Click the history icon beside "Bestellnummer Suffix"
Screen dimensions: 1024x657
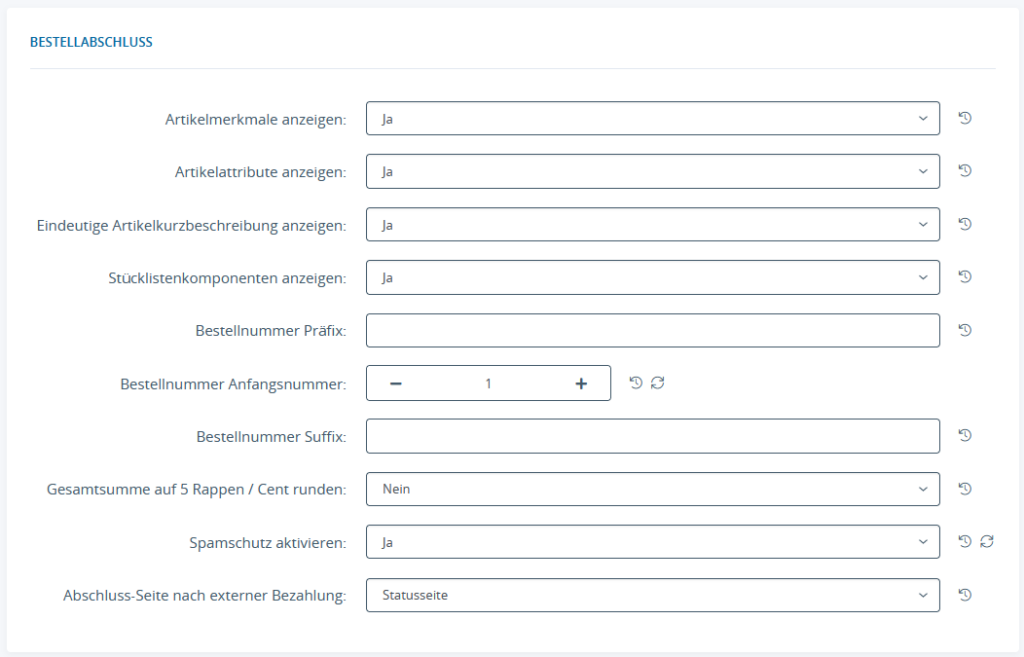coord(964,435)
